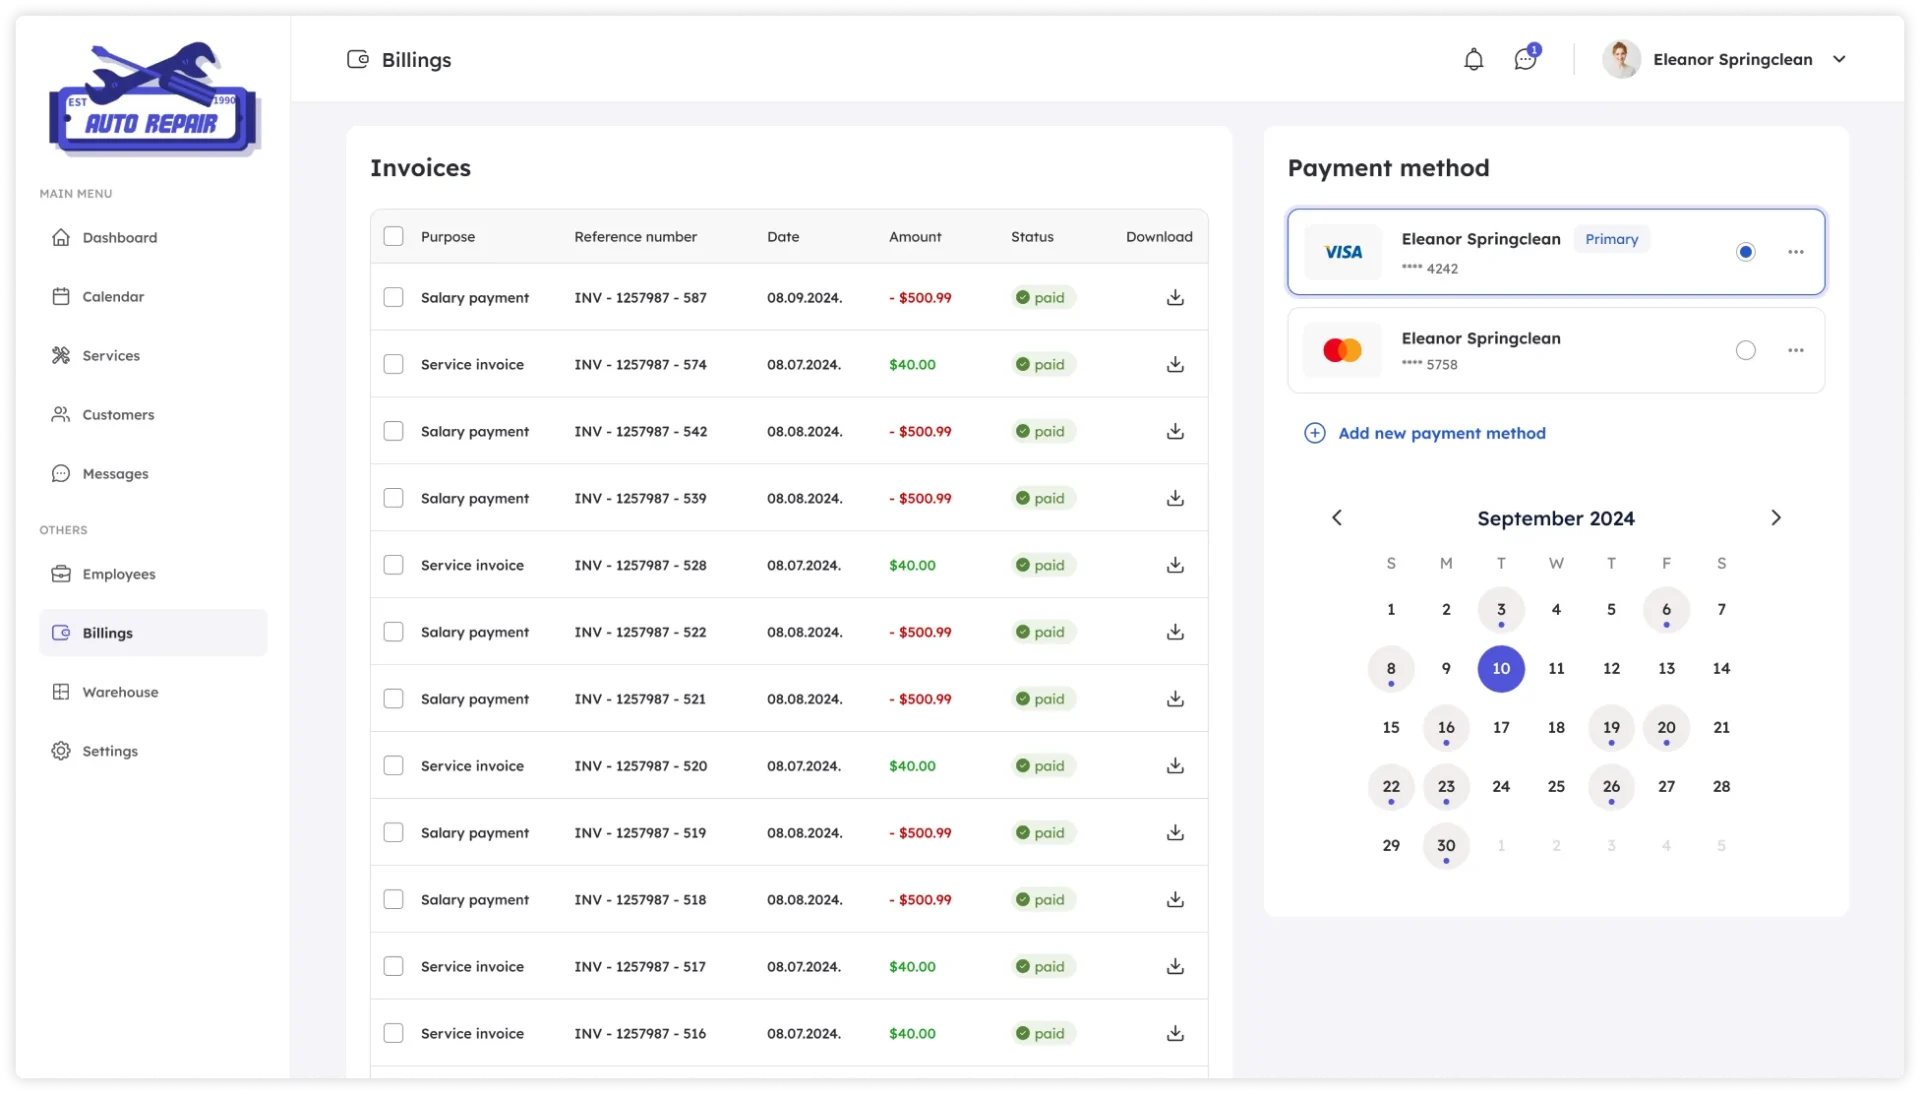
Task: Download the invoice ending 522
Action: coord(1175,632)
